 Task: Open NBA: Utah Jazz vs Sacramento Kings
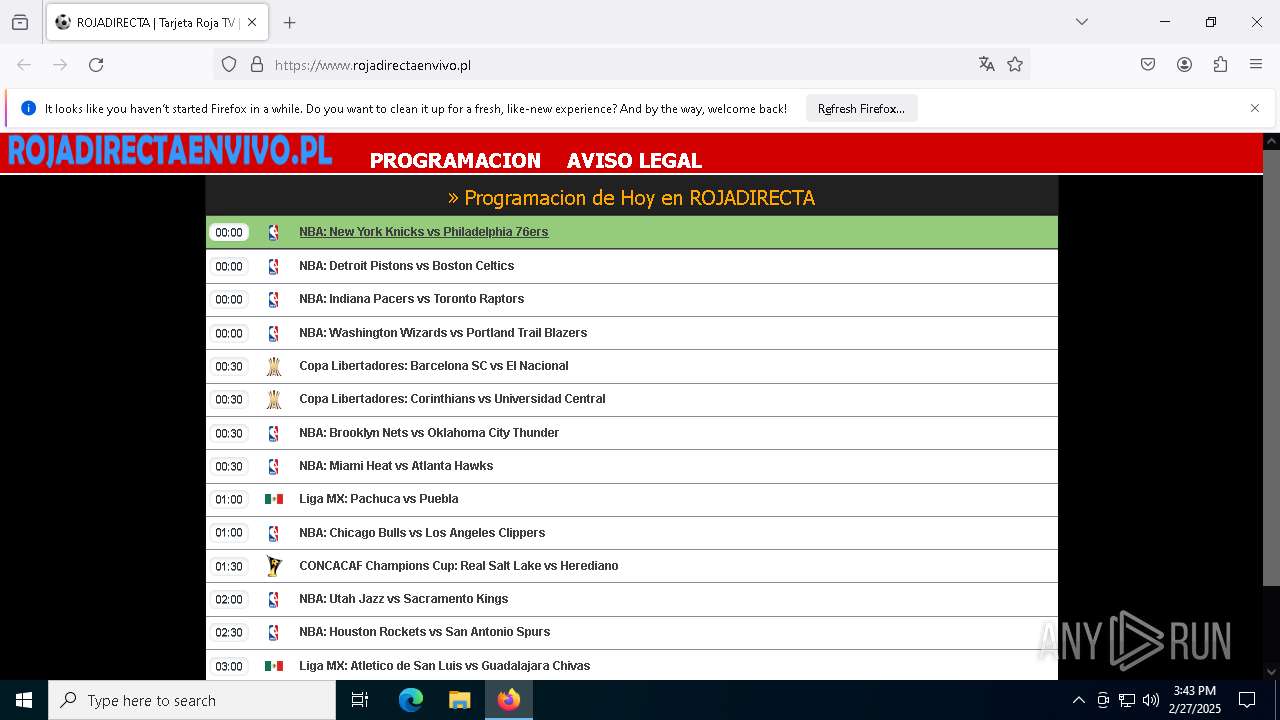click(403, 599)
